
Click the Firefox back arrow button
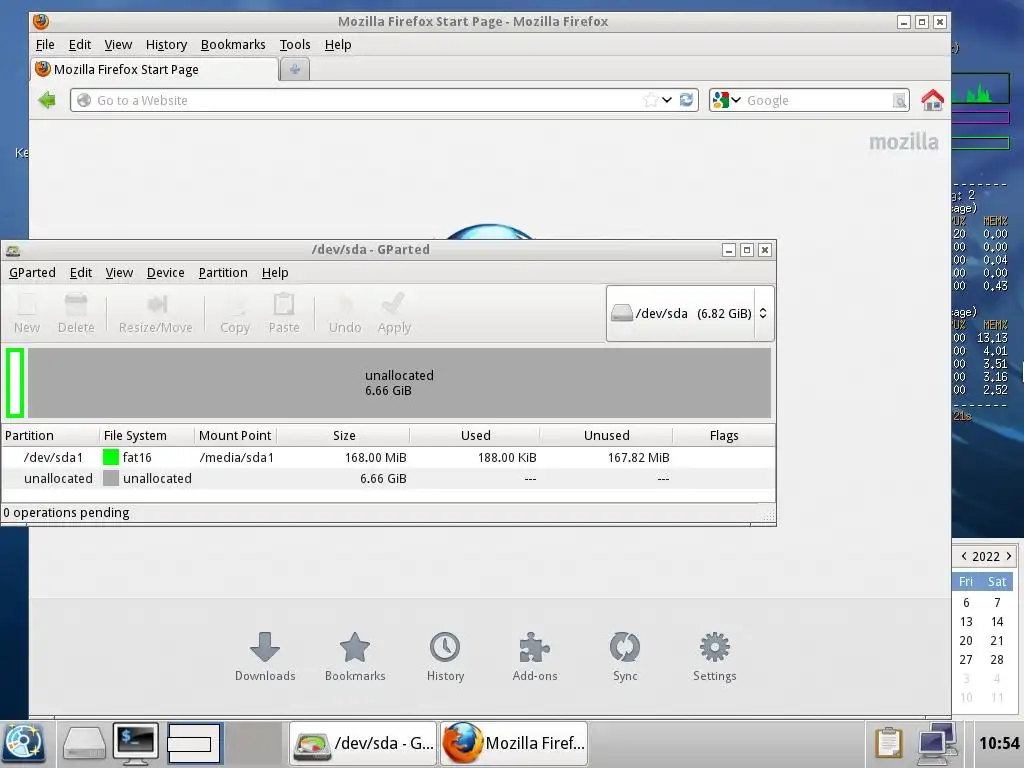click(x=47, y=100)
